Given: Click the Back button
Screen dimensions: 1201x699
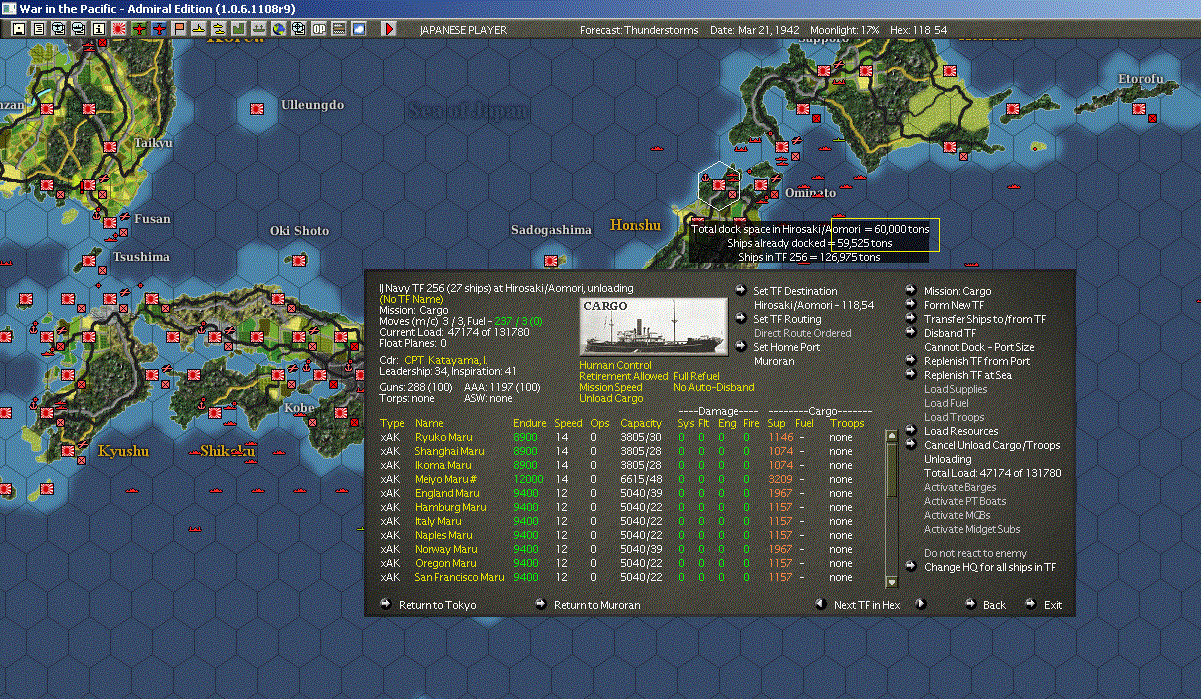Looking at the screenshot, I should (994, 605).
